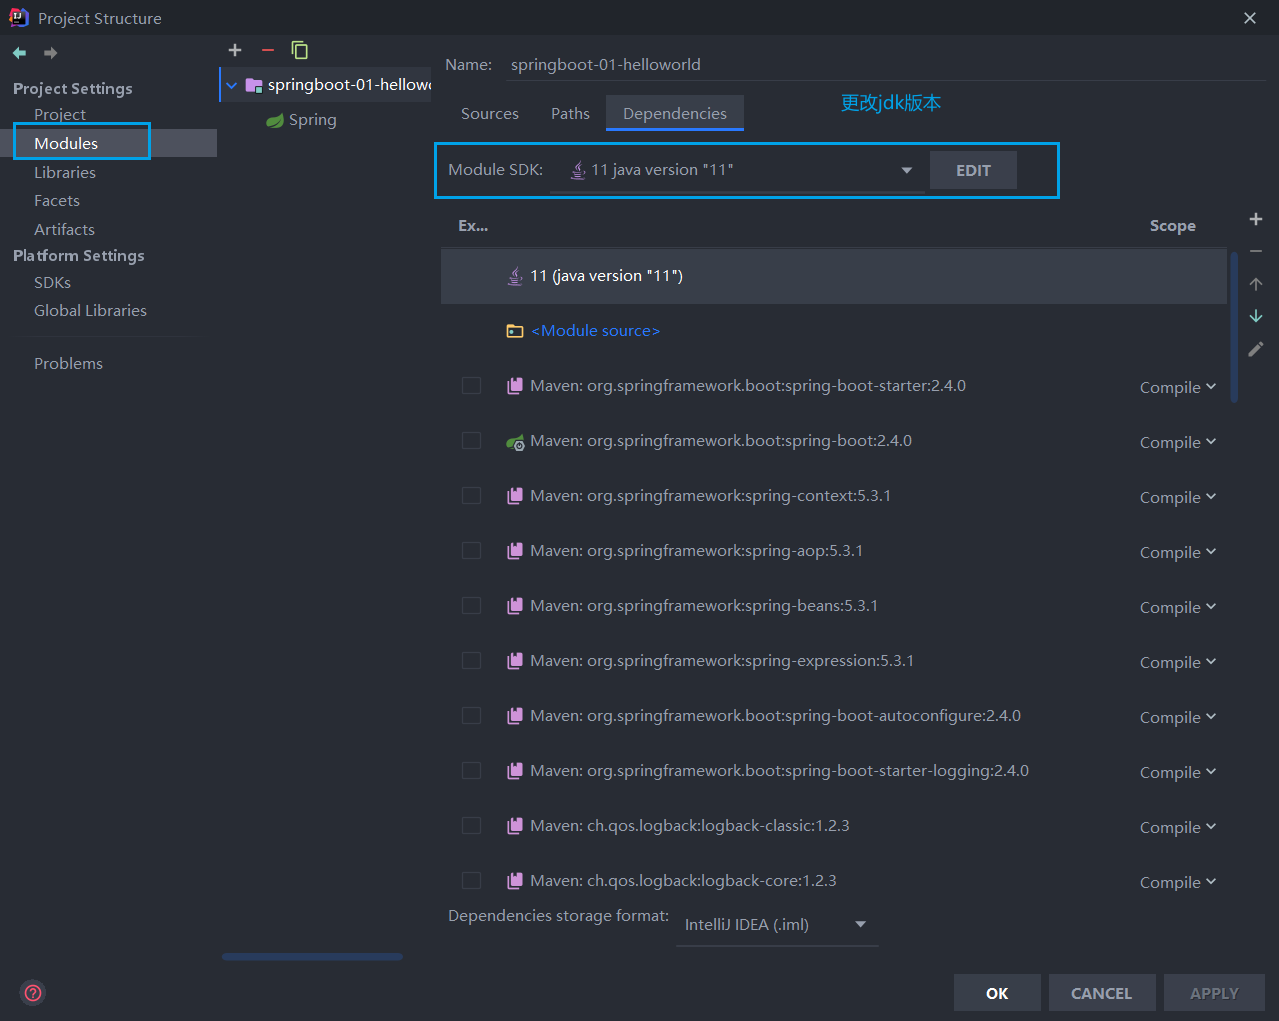Click the OK button
The image size is (1279, 1021).
tap(997, 993)
